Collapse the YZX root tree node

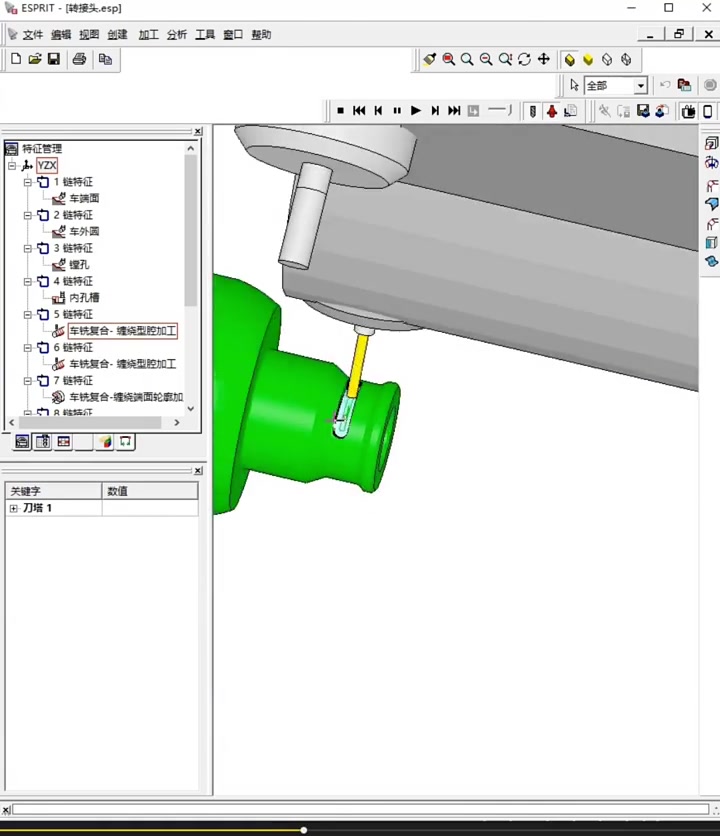[12, 166]
